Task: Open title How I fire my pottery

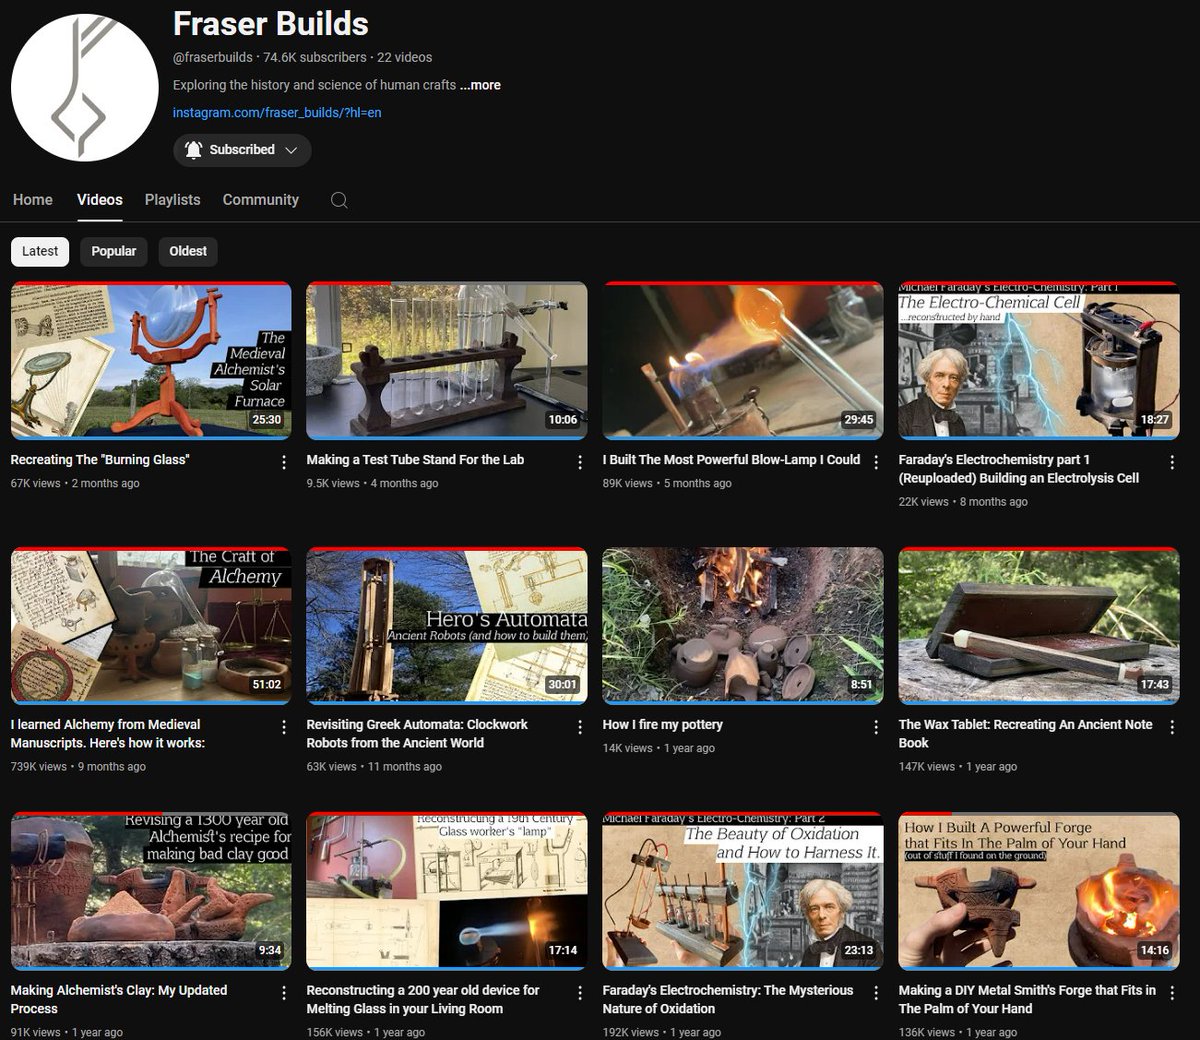Action: [x=662, y=725]
